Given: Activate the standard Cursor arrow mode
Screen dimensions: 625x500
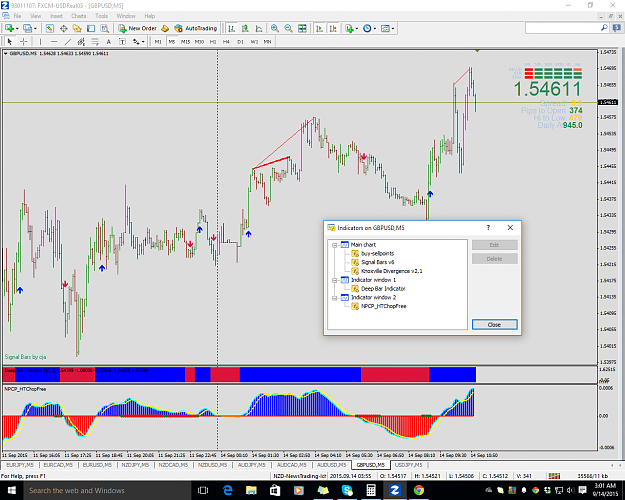Looking at the screenshot, I should coord(10,41).
